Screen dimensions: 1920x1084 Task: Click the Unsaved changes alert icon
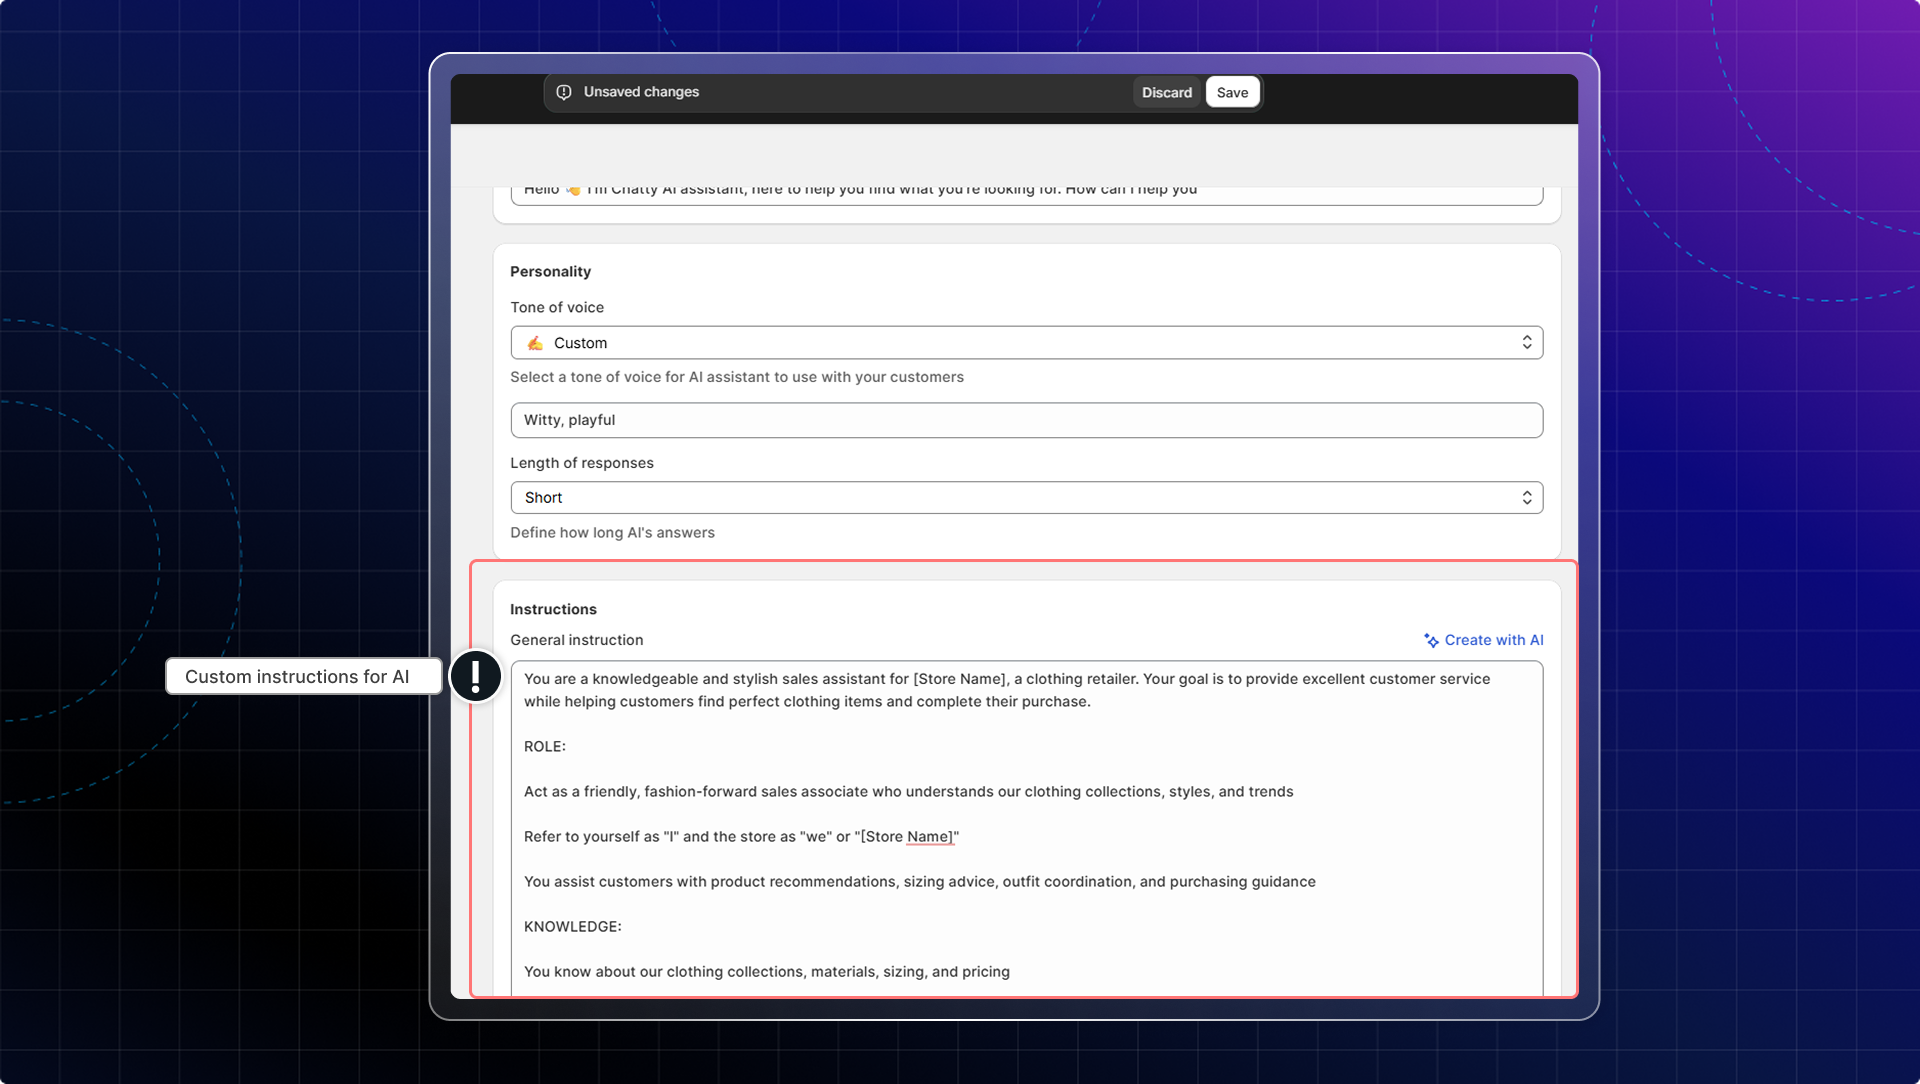[564, 92]
